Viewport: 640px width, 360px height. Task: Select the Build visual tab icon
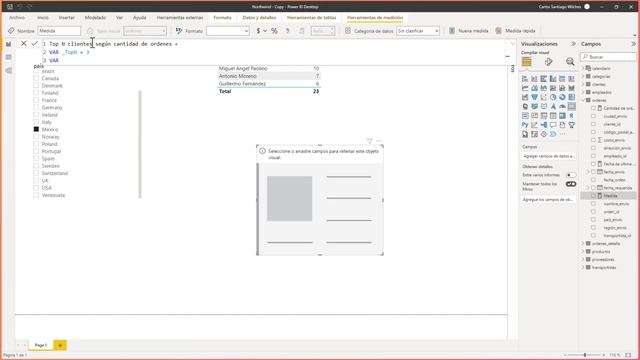(527, 62)
